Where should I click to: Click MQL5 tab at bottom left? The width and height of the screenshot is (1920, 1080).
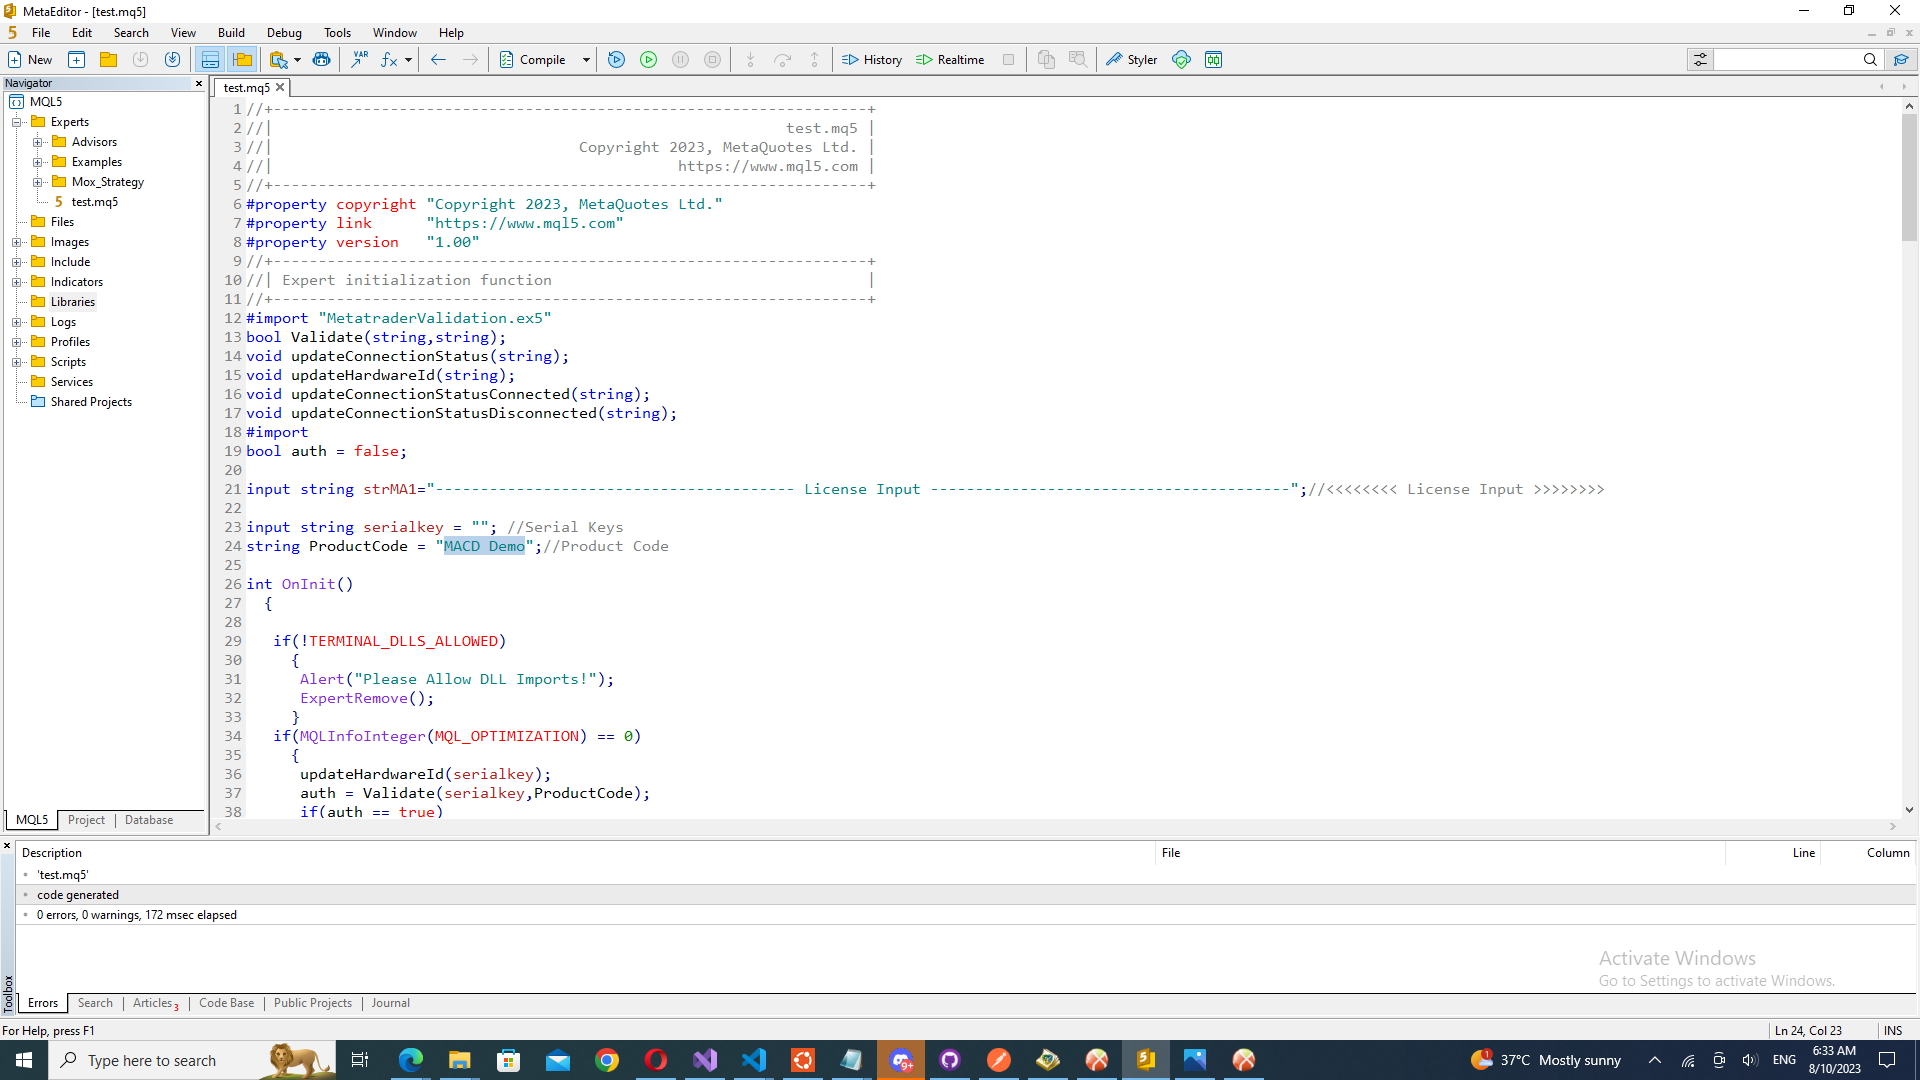30,819
